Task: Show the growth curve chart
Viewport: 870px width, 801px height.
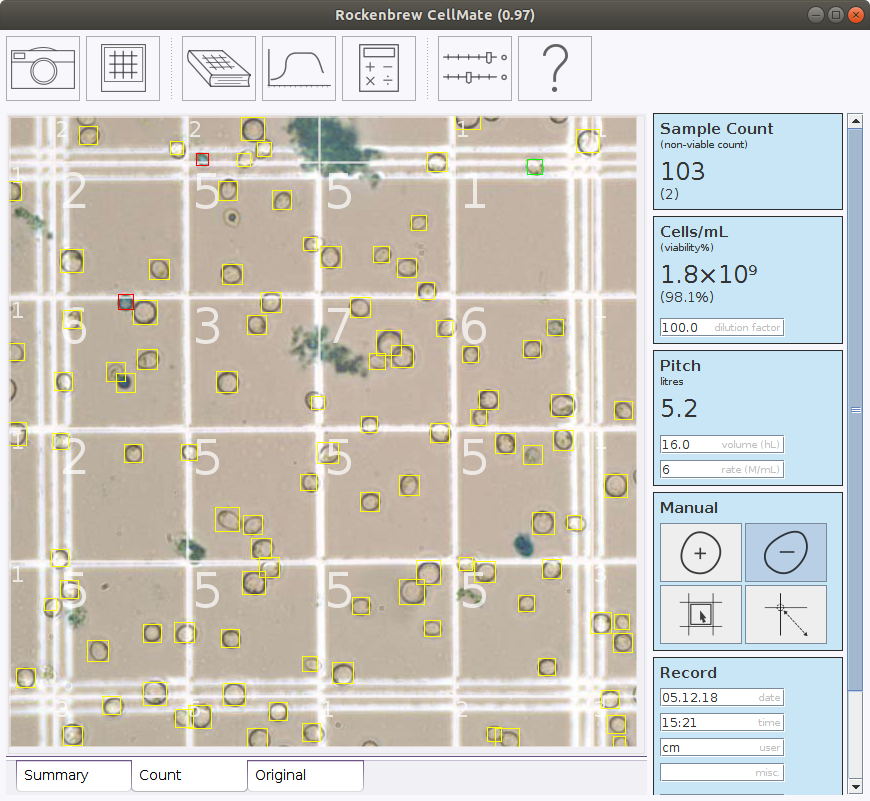Action: point(299,68)
